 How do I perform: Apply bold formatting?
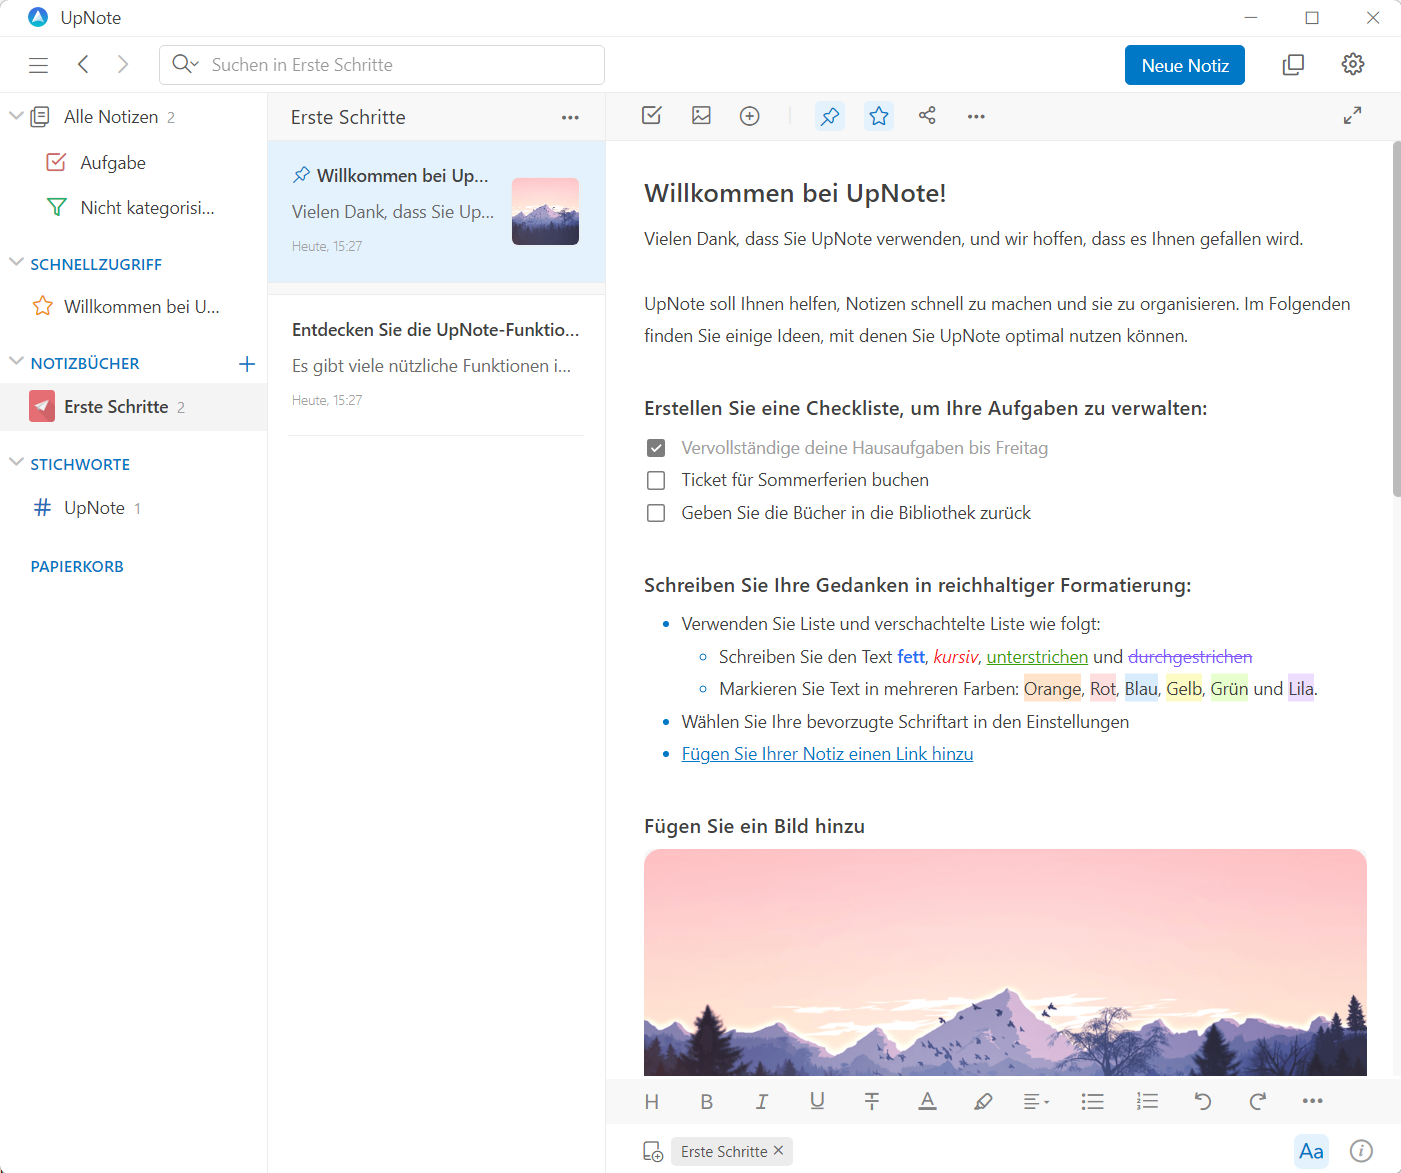coord(707,1101)
